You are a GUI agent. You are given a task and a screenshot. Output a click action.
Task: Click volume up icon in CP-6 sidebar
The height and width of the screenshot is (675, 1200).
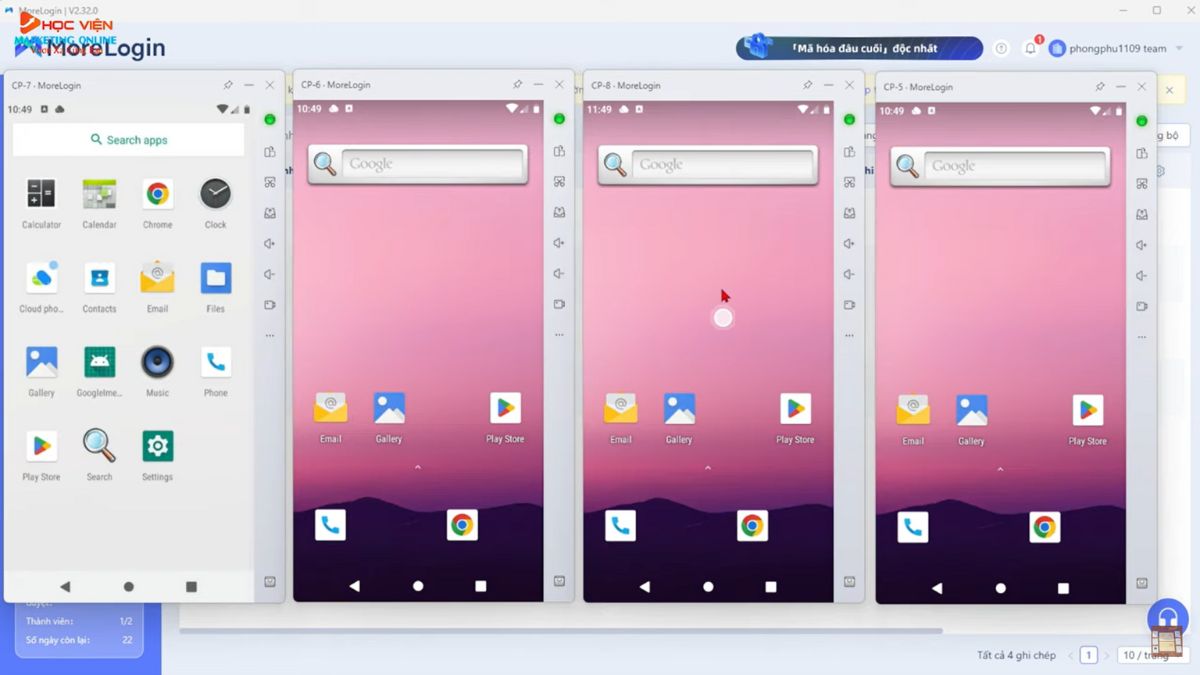pos(559,243)
